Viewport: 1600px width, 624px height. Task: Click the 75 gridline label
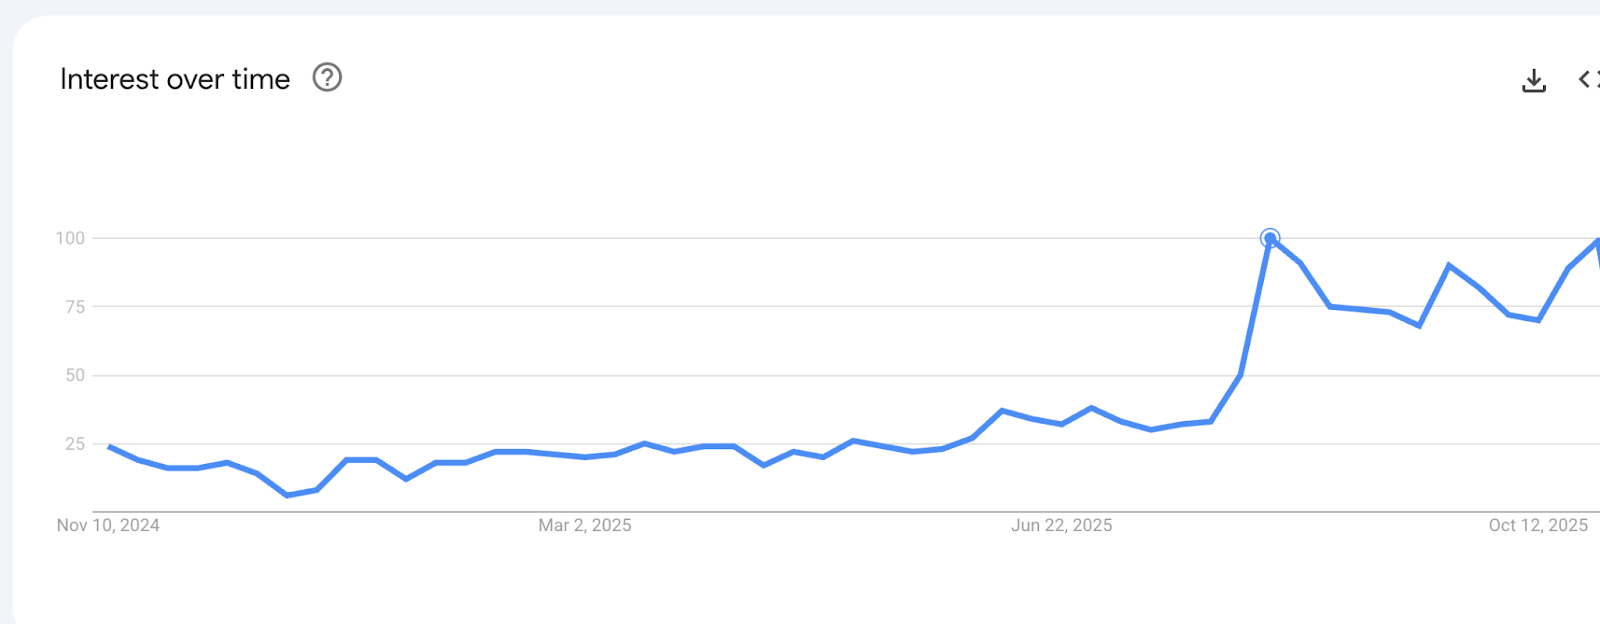(75, 307)
